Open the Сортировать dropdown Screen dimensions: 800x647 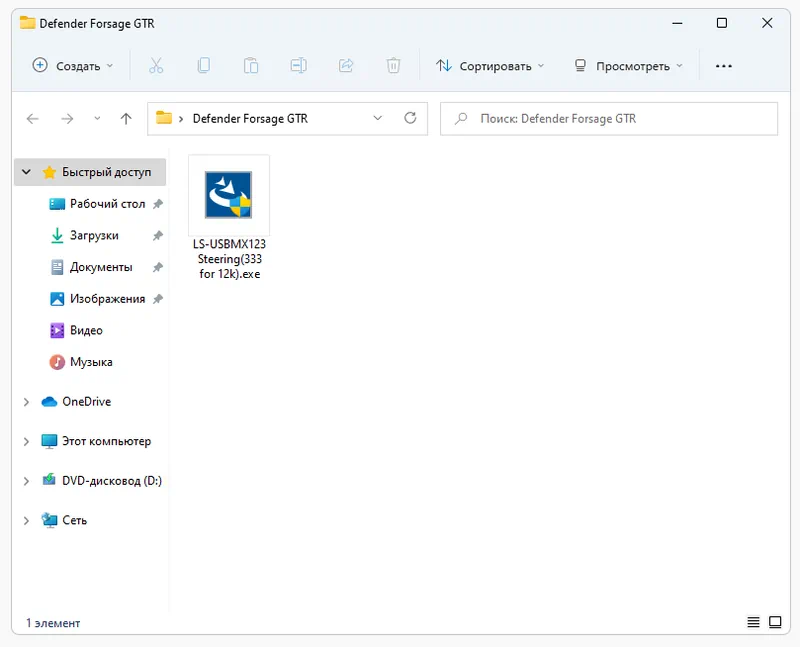[490, 65]
